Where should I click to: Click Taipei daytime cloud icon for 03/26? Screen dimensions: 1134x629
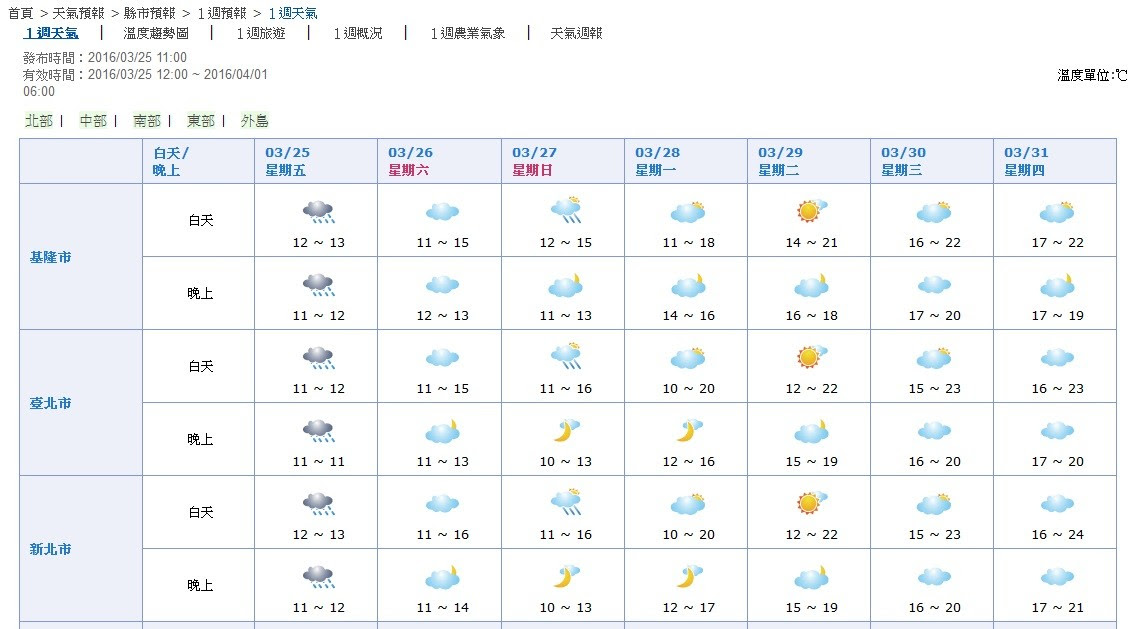click(442, 358)
